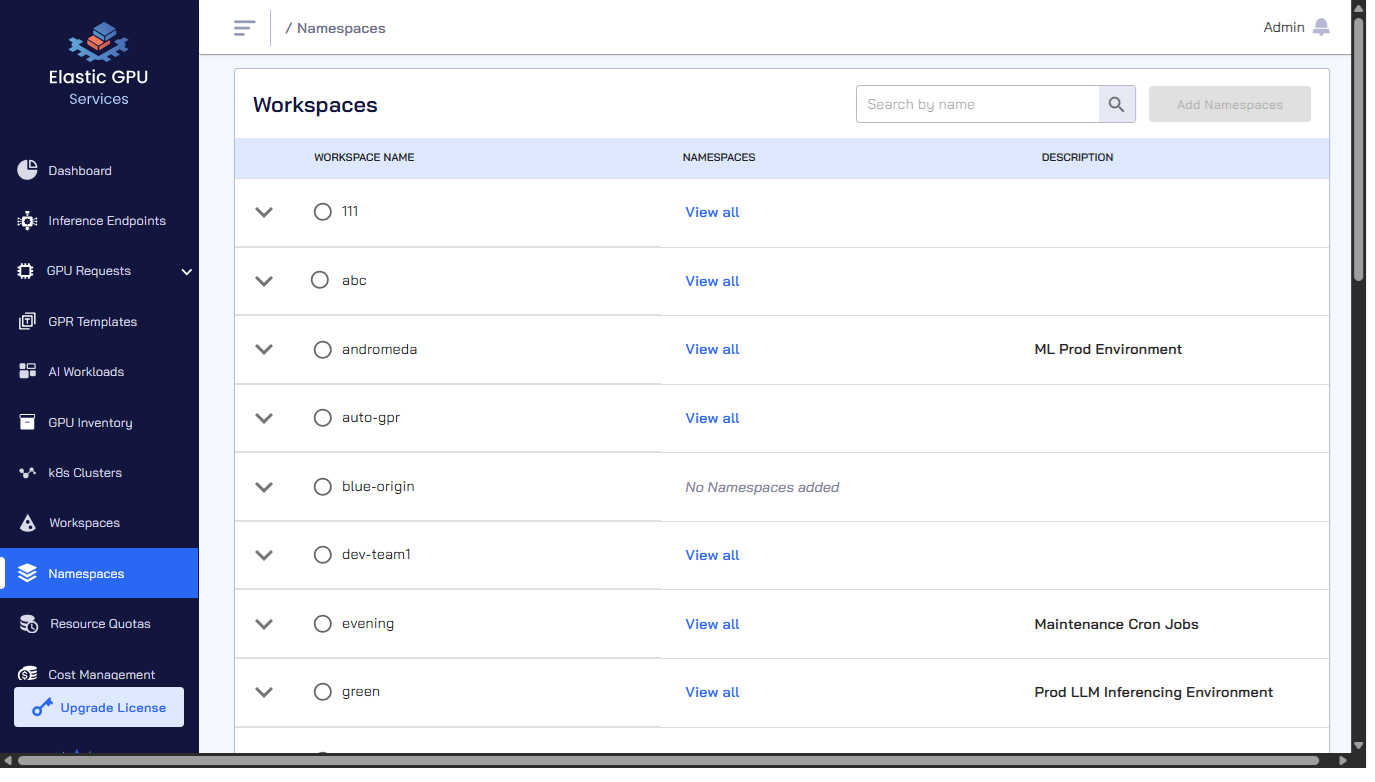
Task: Expand the auto-gpr workspace row
Action: tap(264, 418)
